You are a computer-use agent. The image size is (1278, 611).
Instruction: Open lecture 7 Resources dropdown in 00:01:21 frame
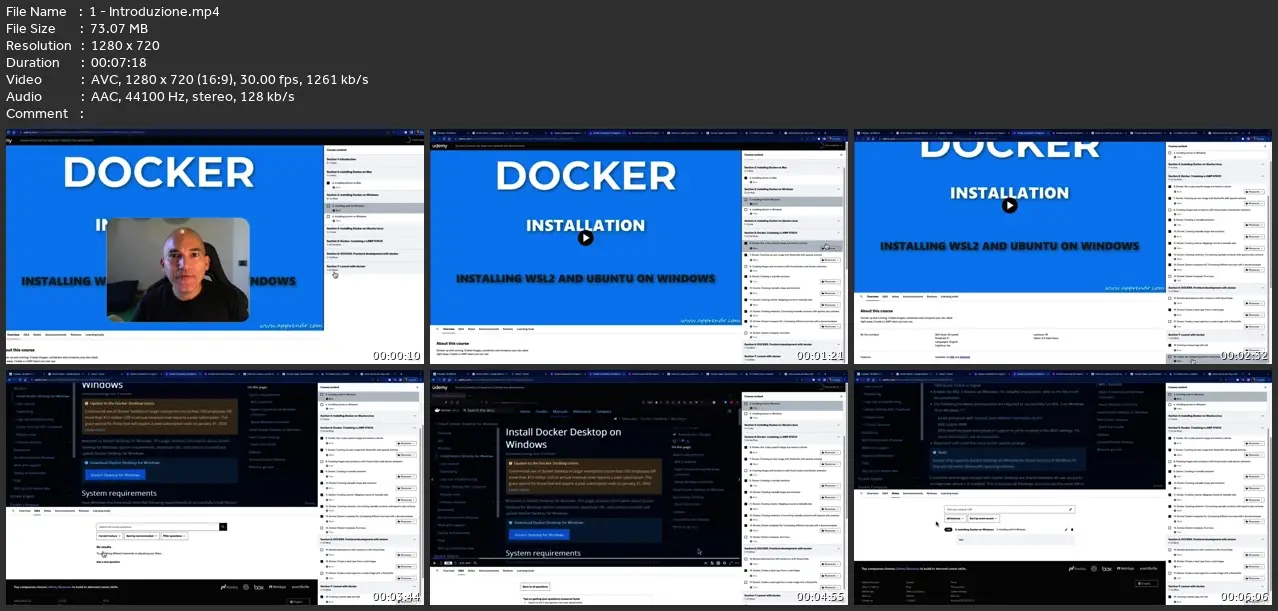click(x=828, y=259)
